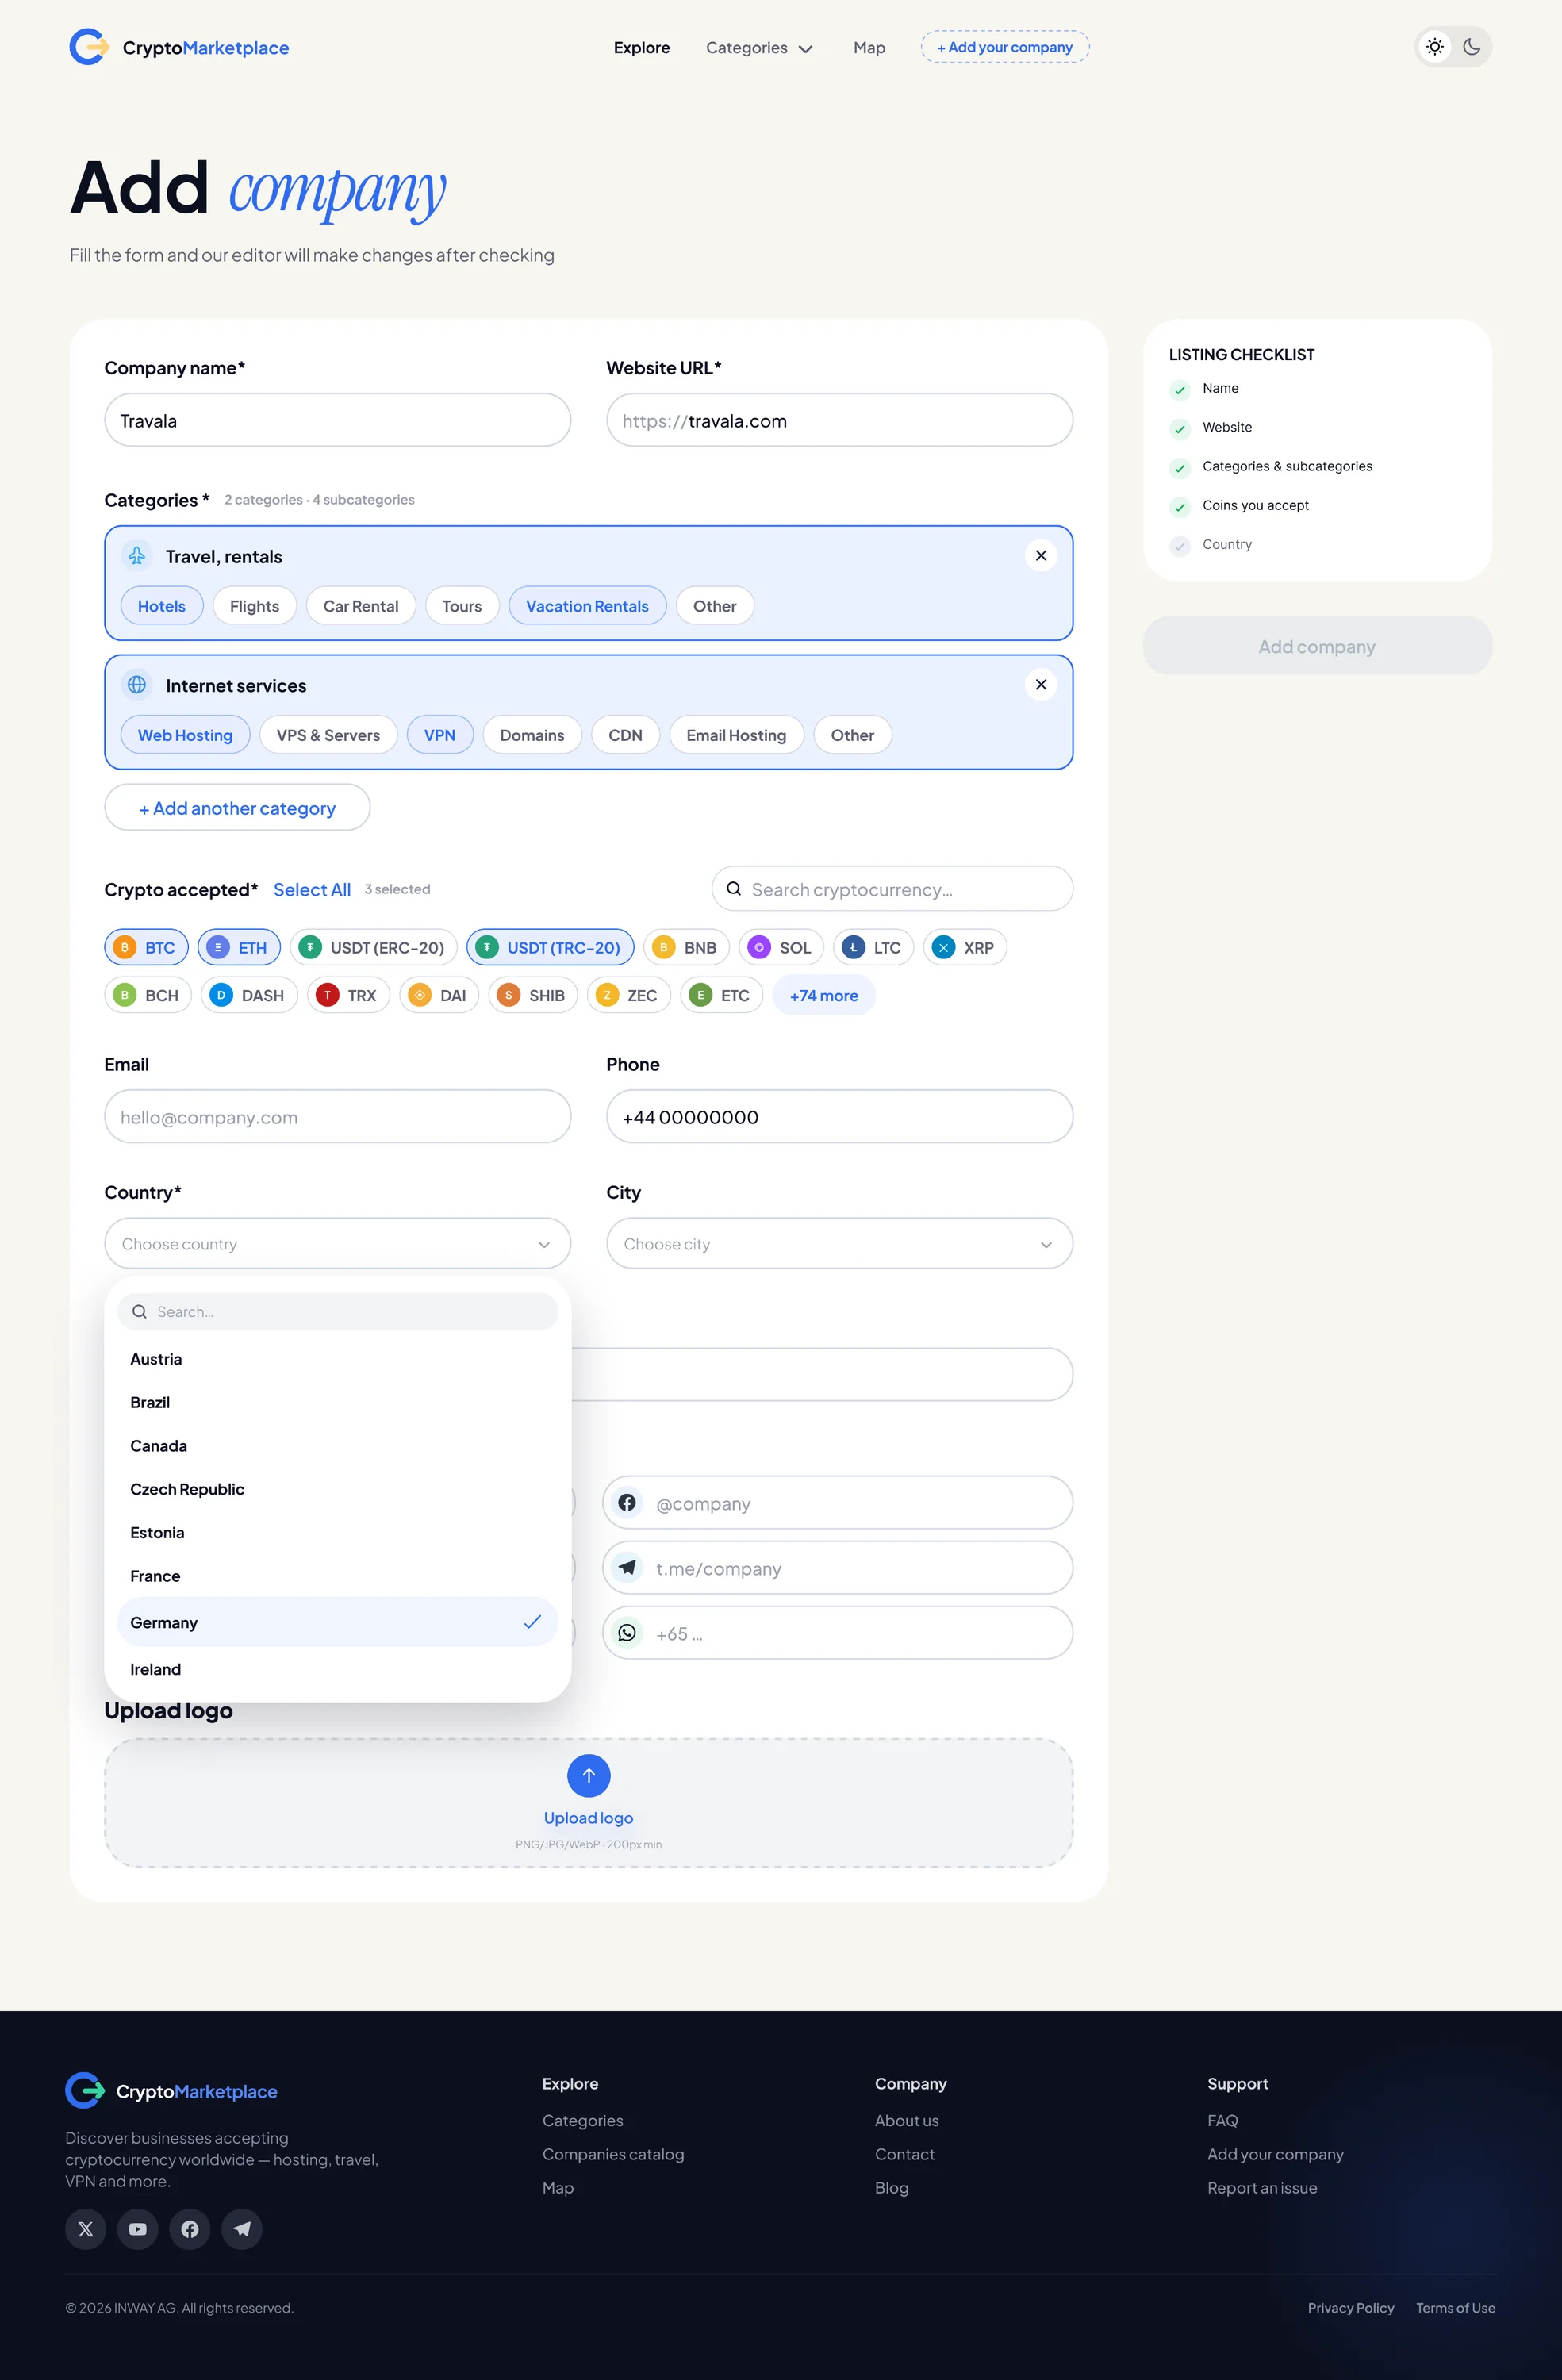Viewport: 1562px width, 2380px height.
Task: Collapse the Choose country dropdown
Action: (x=338, y=1243)
